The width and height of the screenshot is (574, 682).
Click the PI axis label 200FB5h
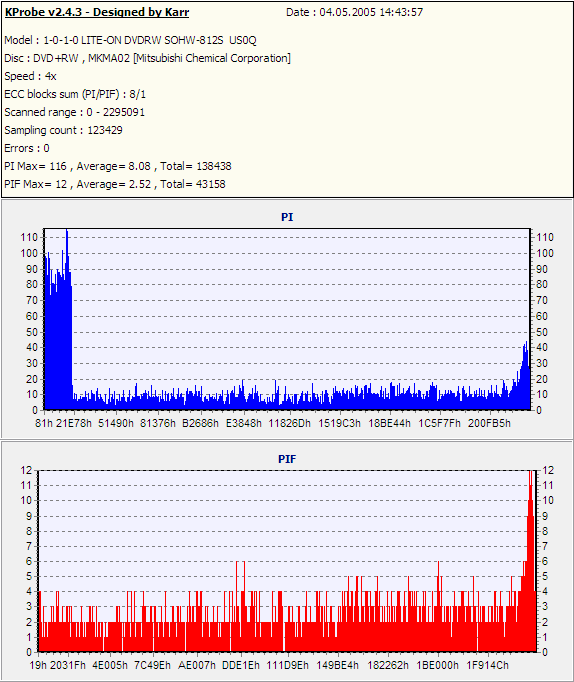(489, 423)
